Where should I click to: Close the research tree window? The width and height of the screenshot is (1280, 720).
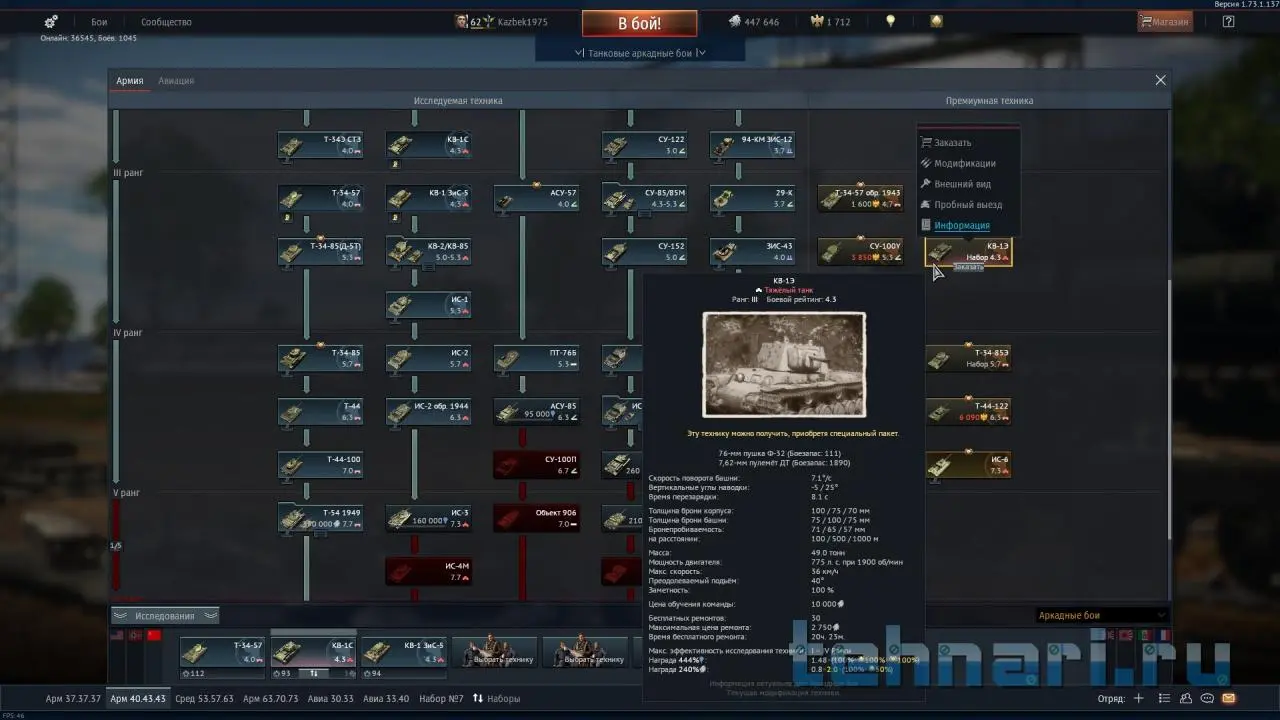1160,80
